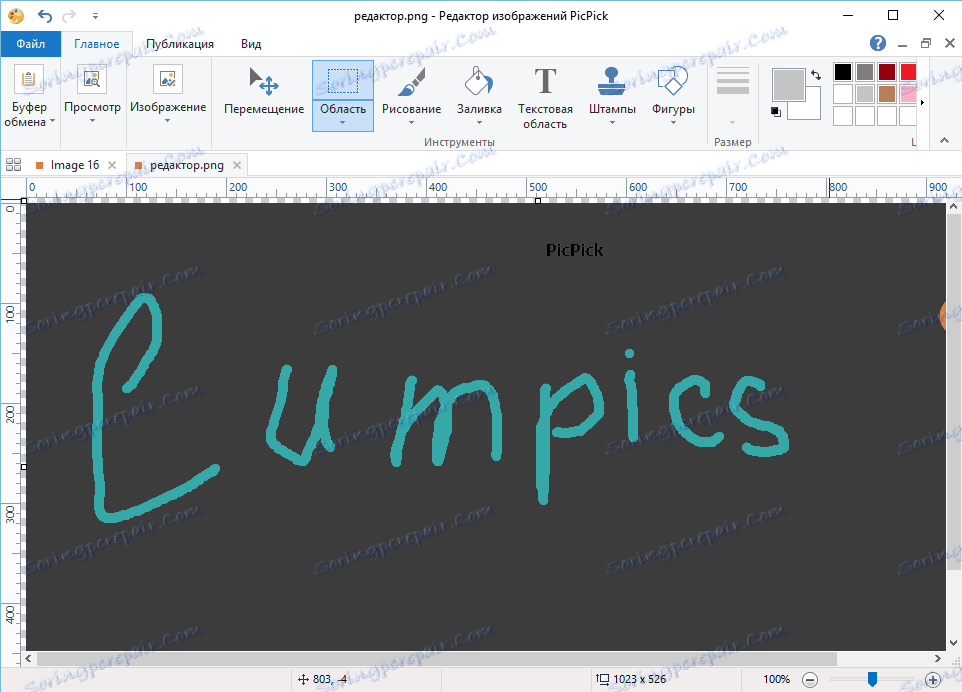
Task: Reset colors to default black and white
Action: click(776, 112)
